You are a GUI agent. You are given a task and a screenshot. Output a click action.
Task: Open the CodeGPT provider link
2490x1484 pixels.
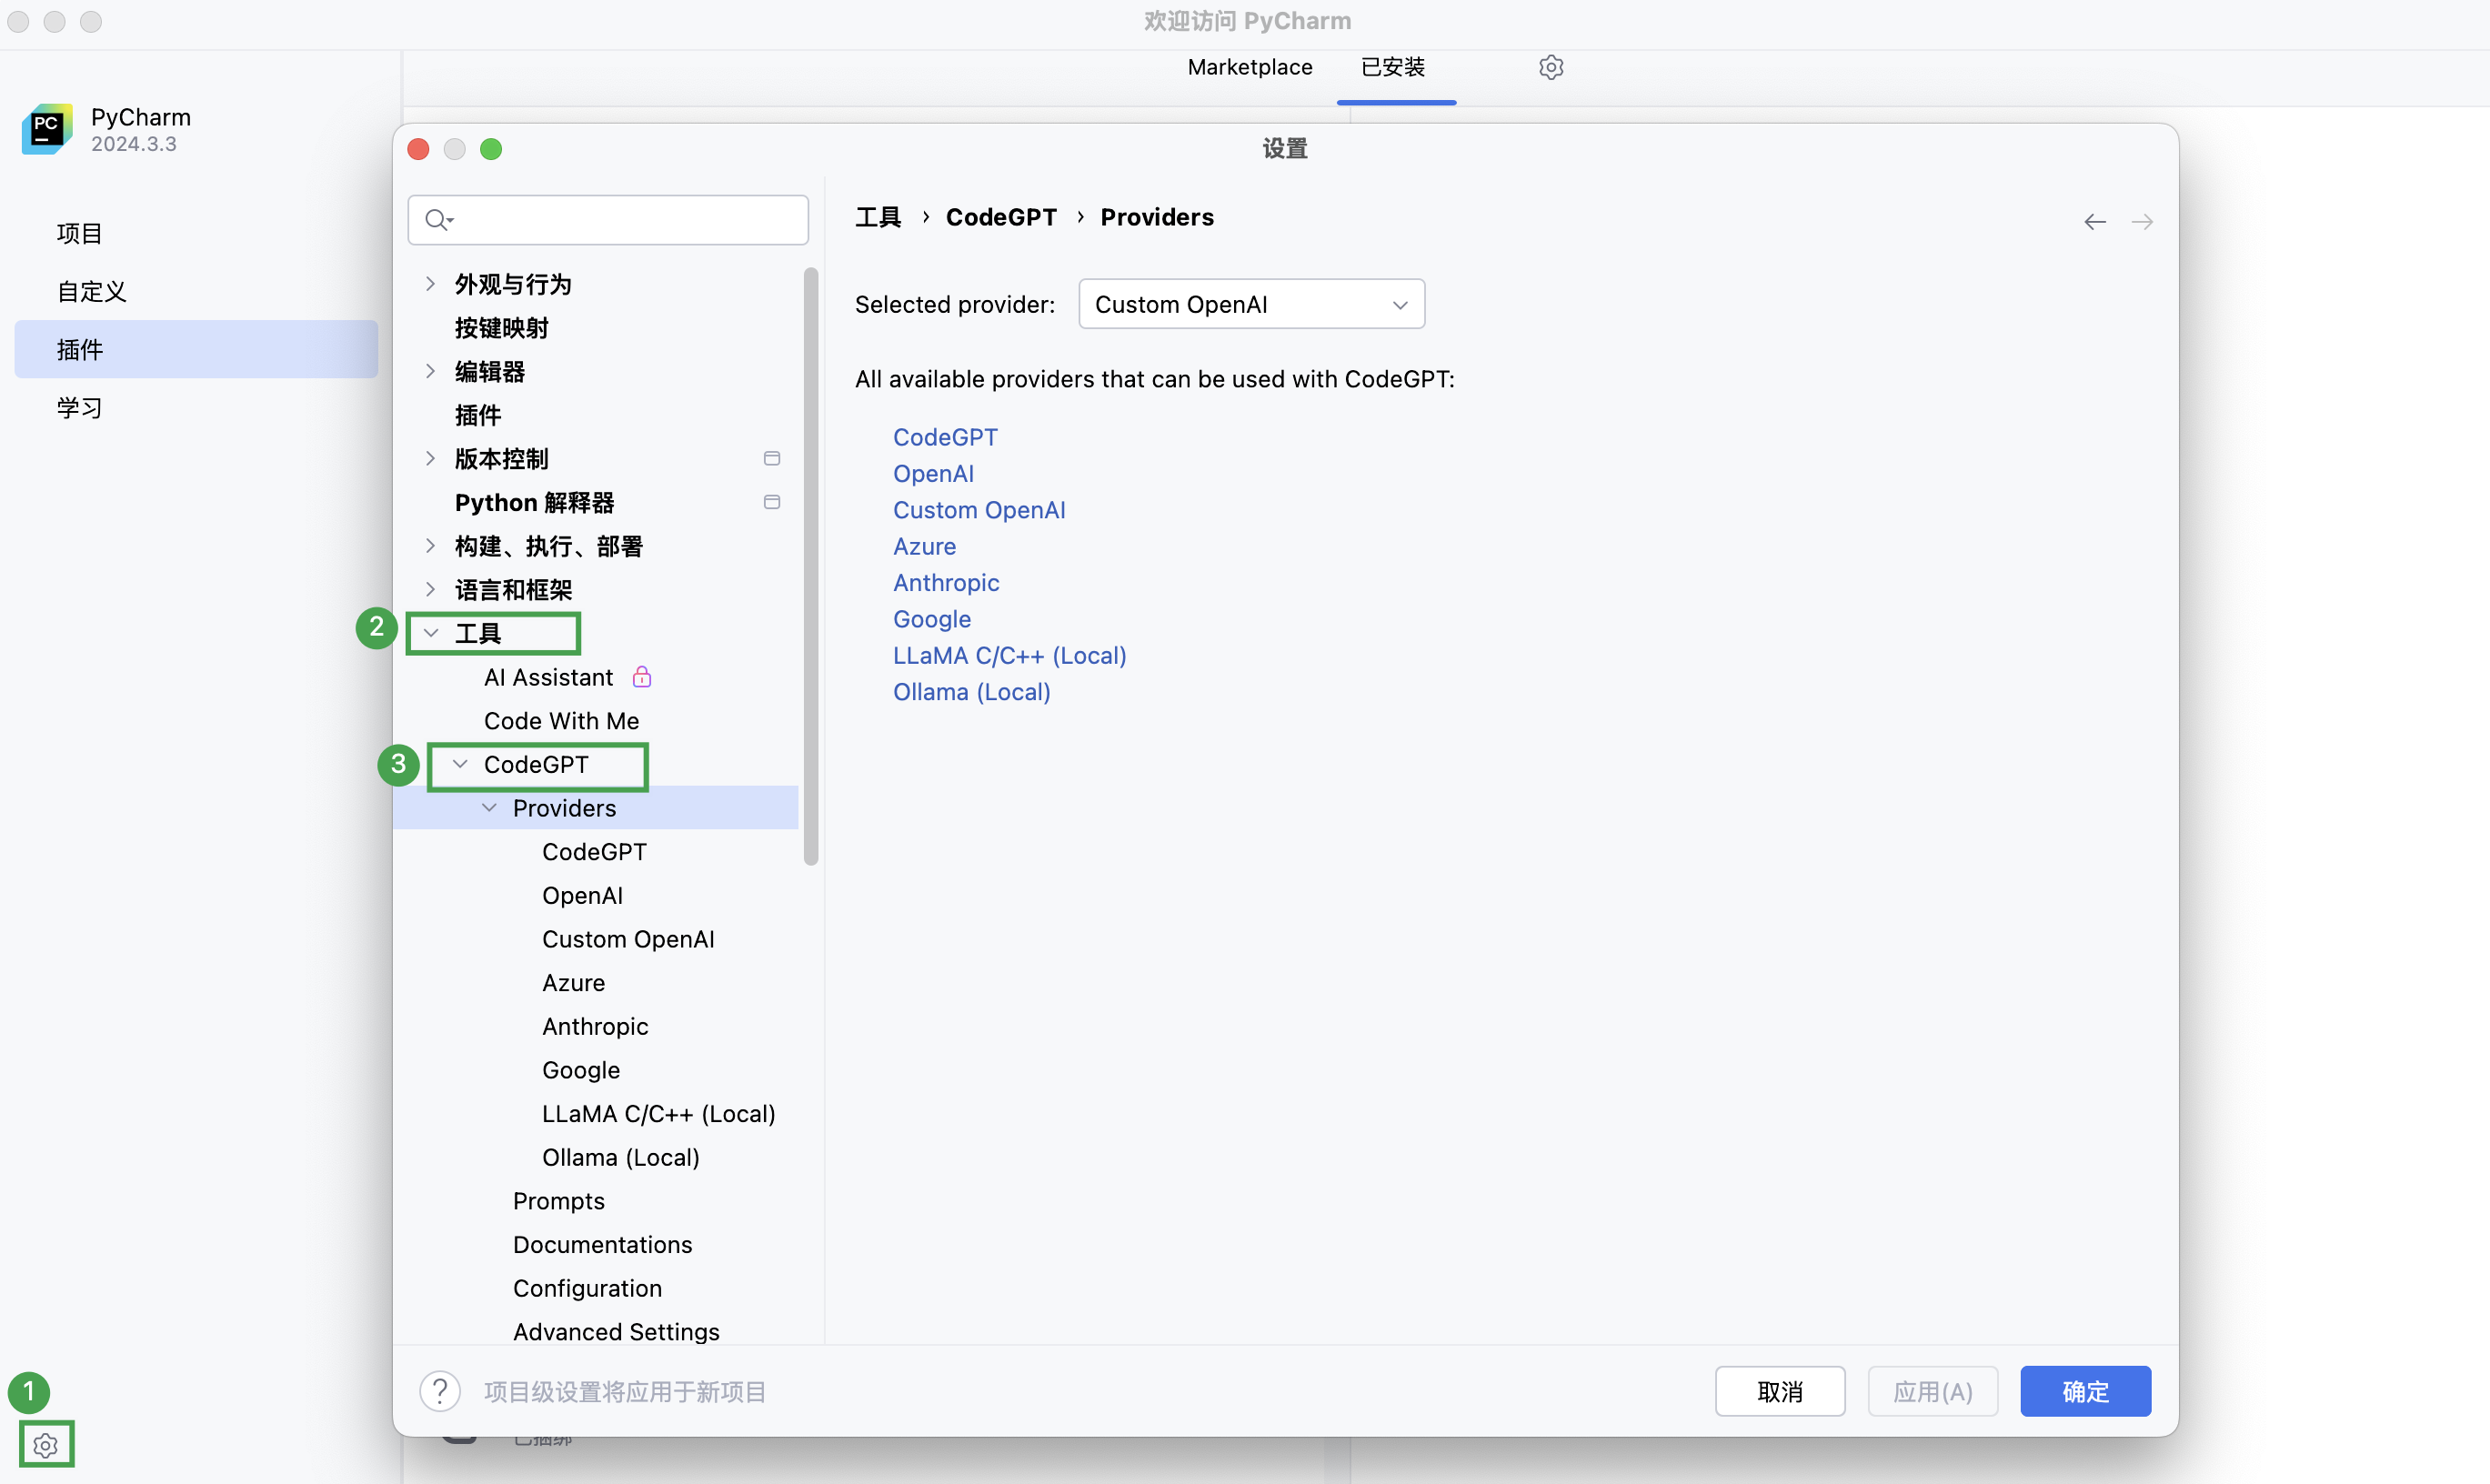coord(945,437)
